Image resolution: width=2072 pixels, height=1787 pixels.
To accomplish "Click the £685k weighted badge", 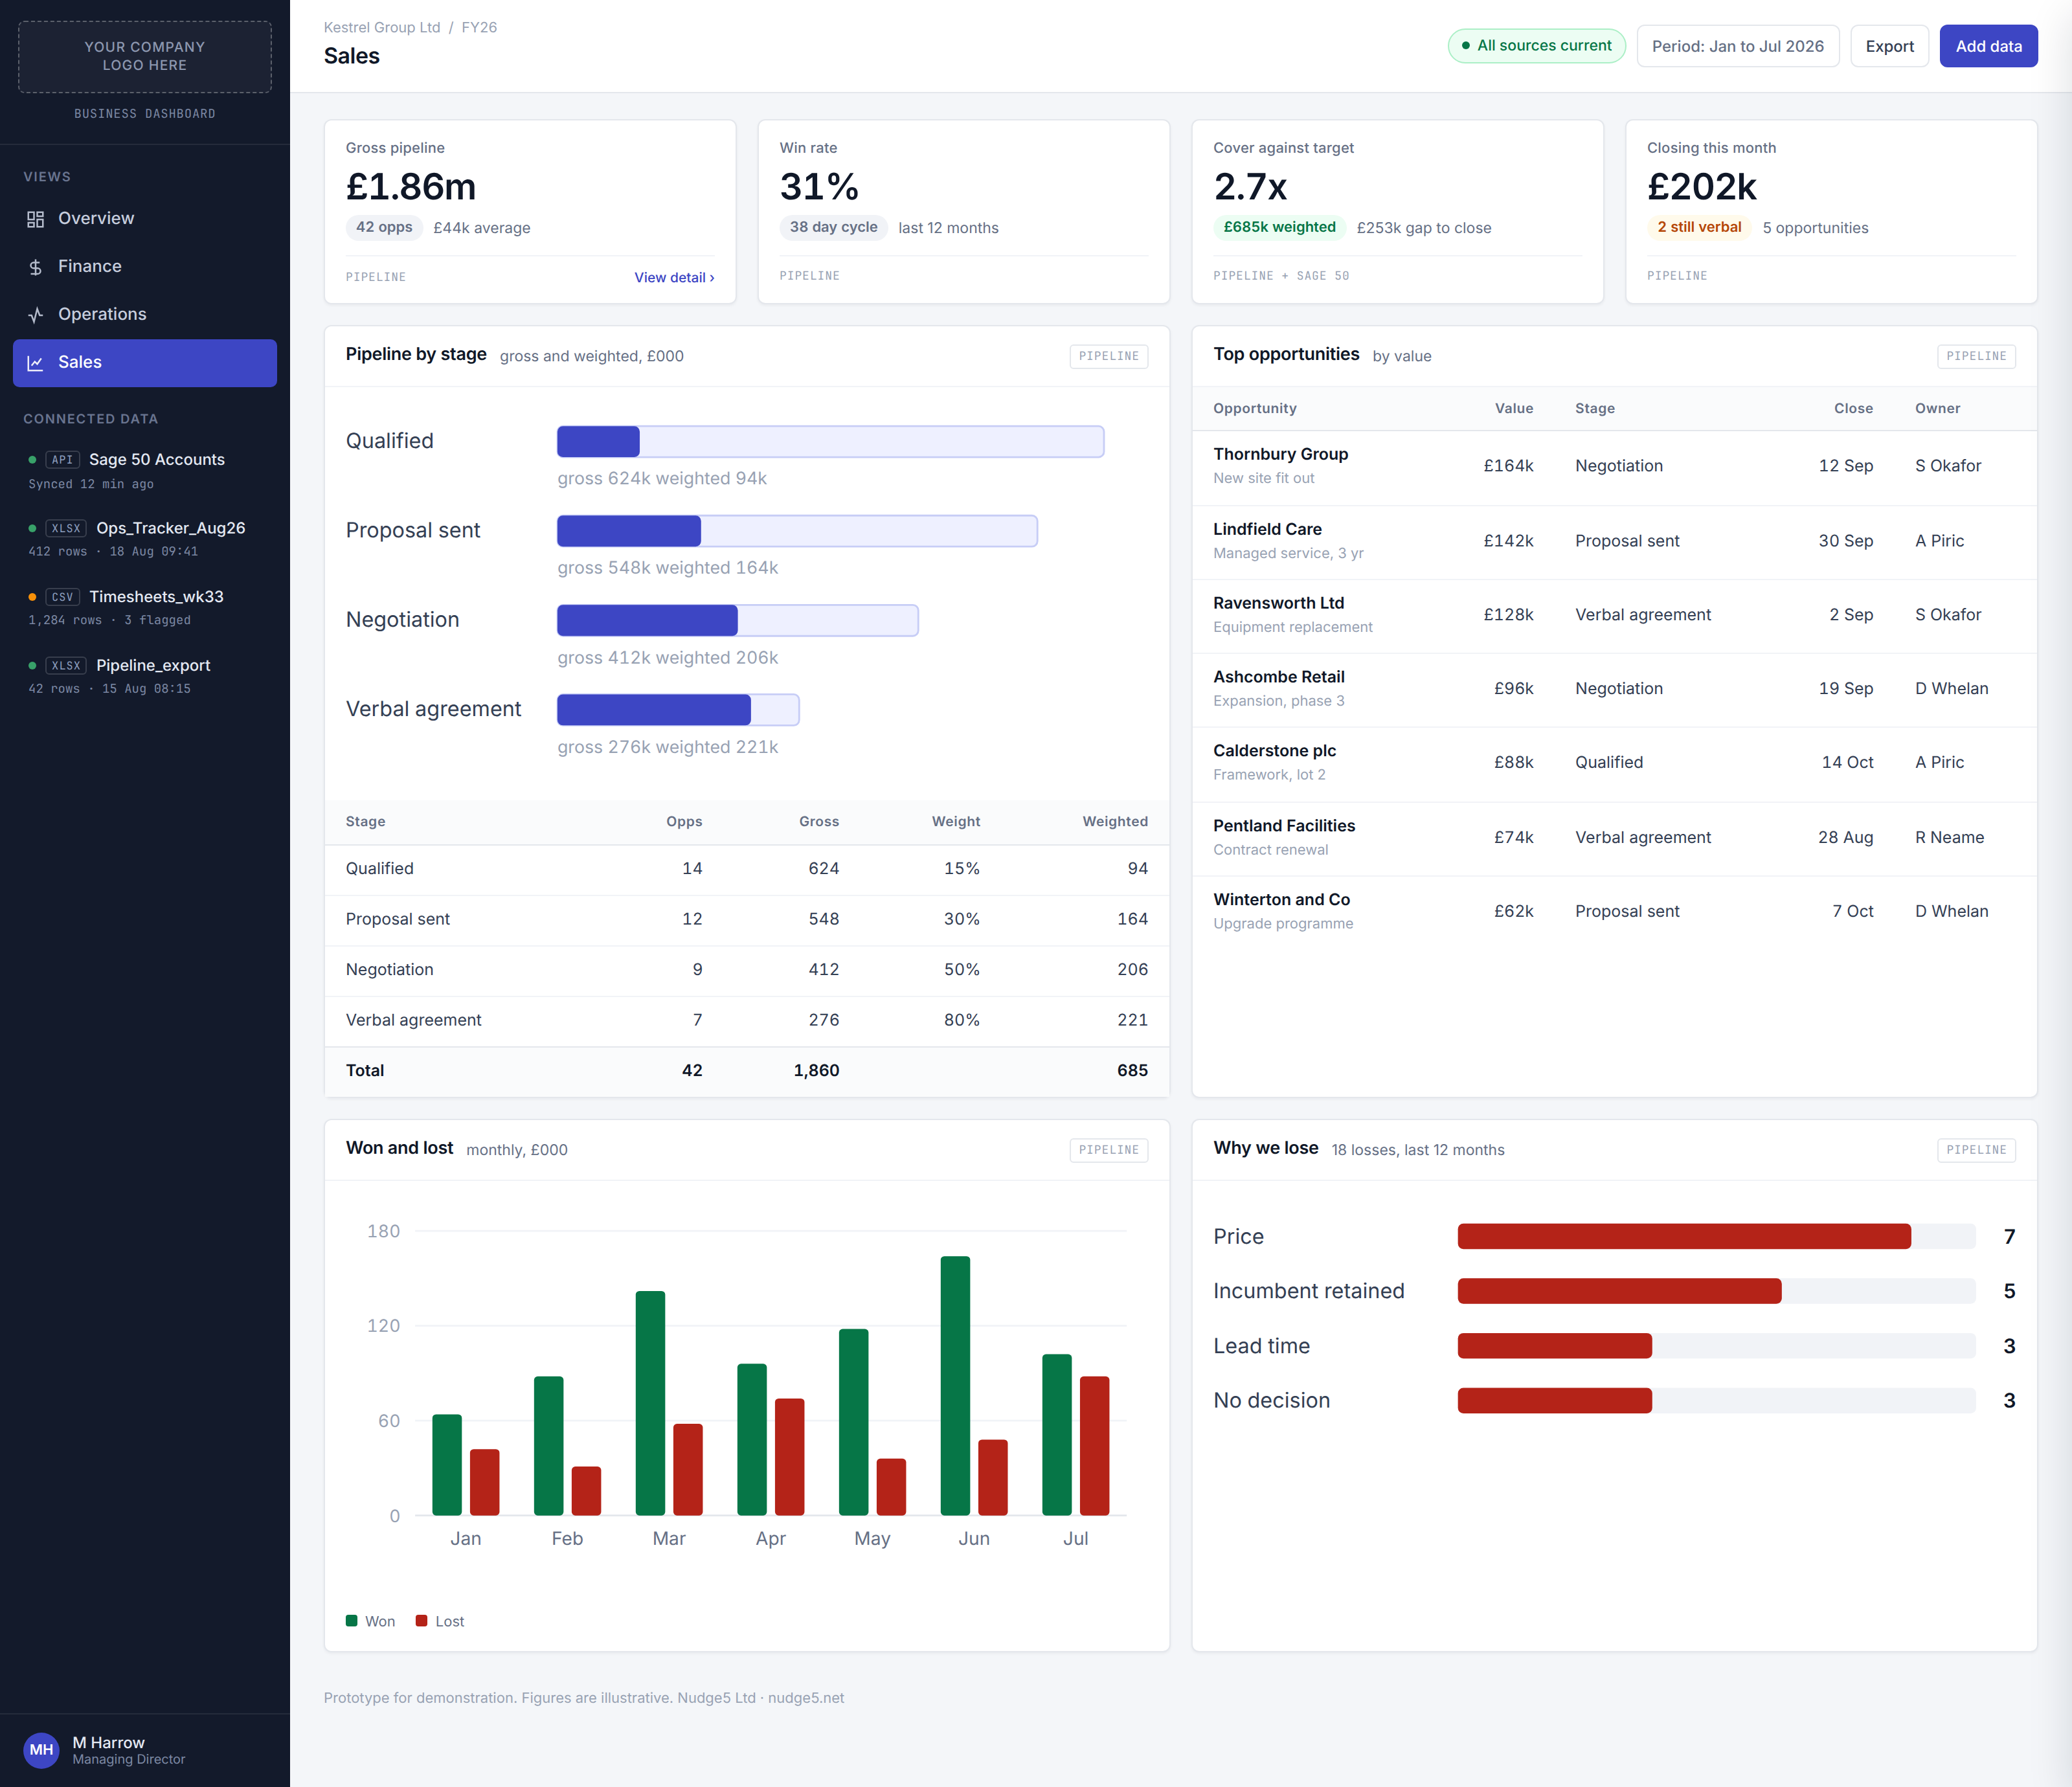I will tap(1279, 228).
